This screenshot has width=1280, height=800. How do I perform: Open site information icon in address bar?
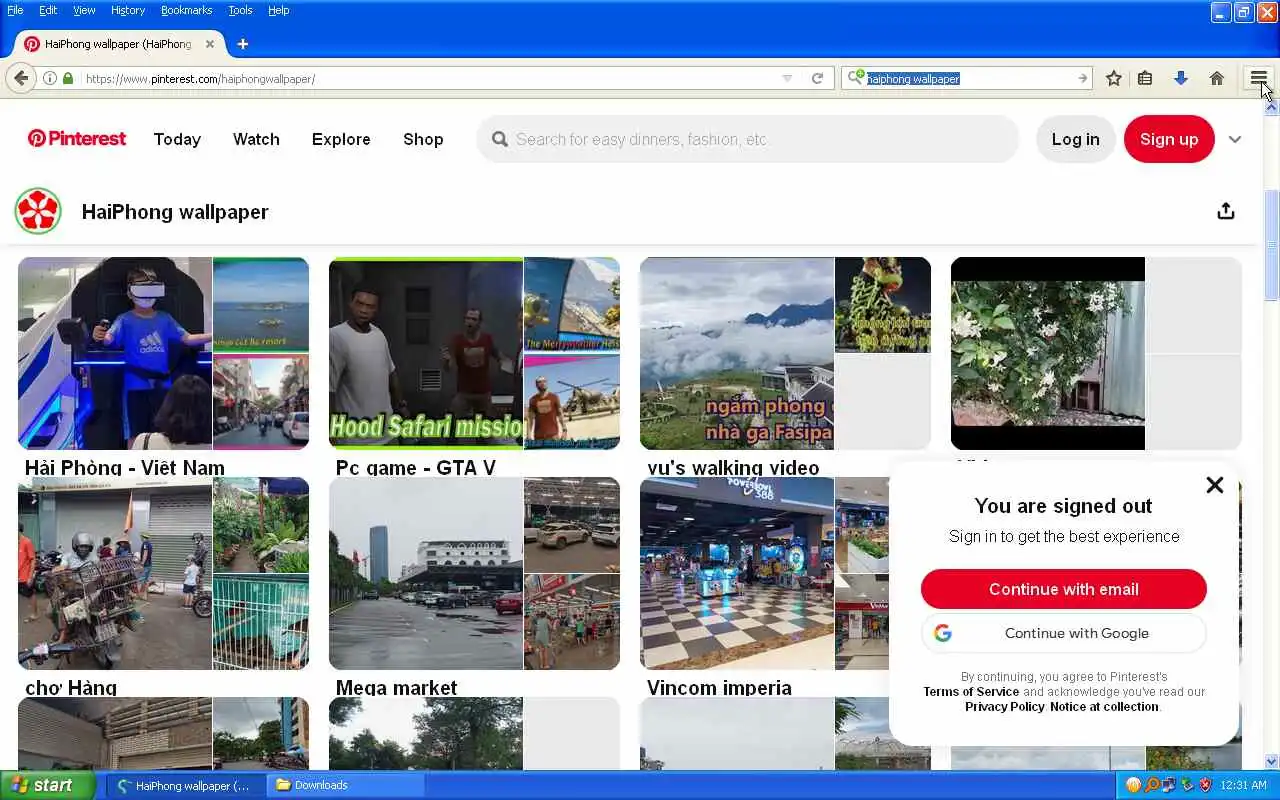[x=49, y=78]
